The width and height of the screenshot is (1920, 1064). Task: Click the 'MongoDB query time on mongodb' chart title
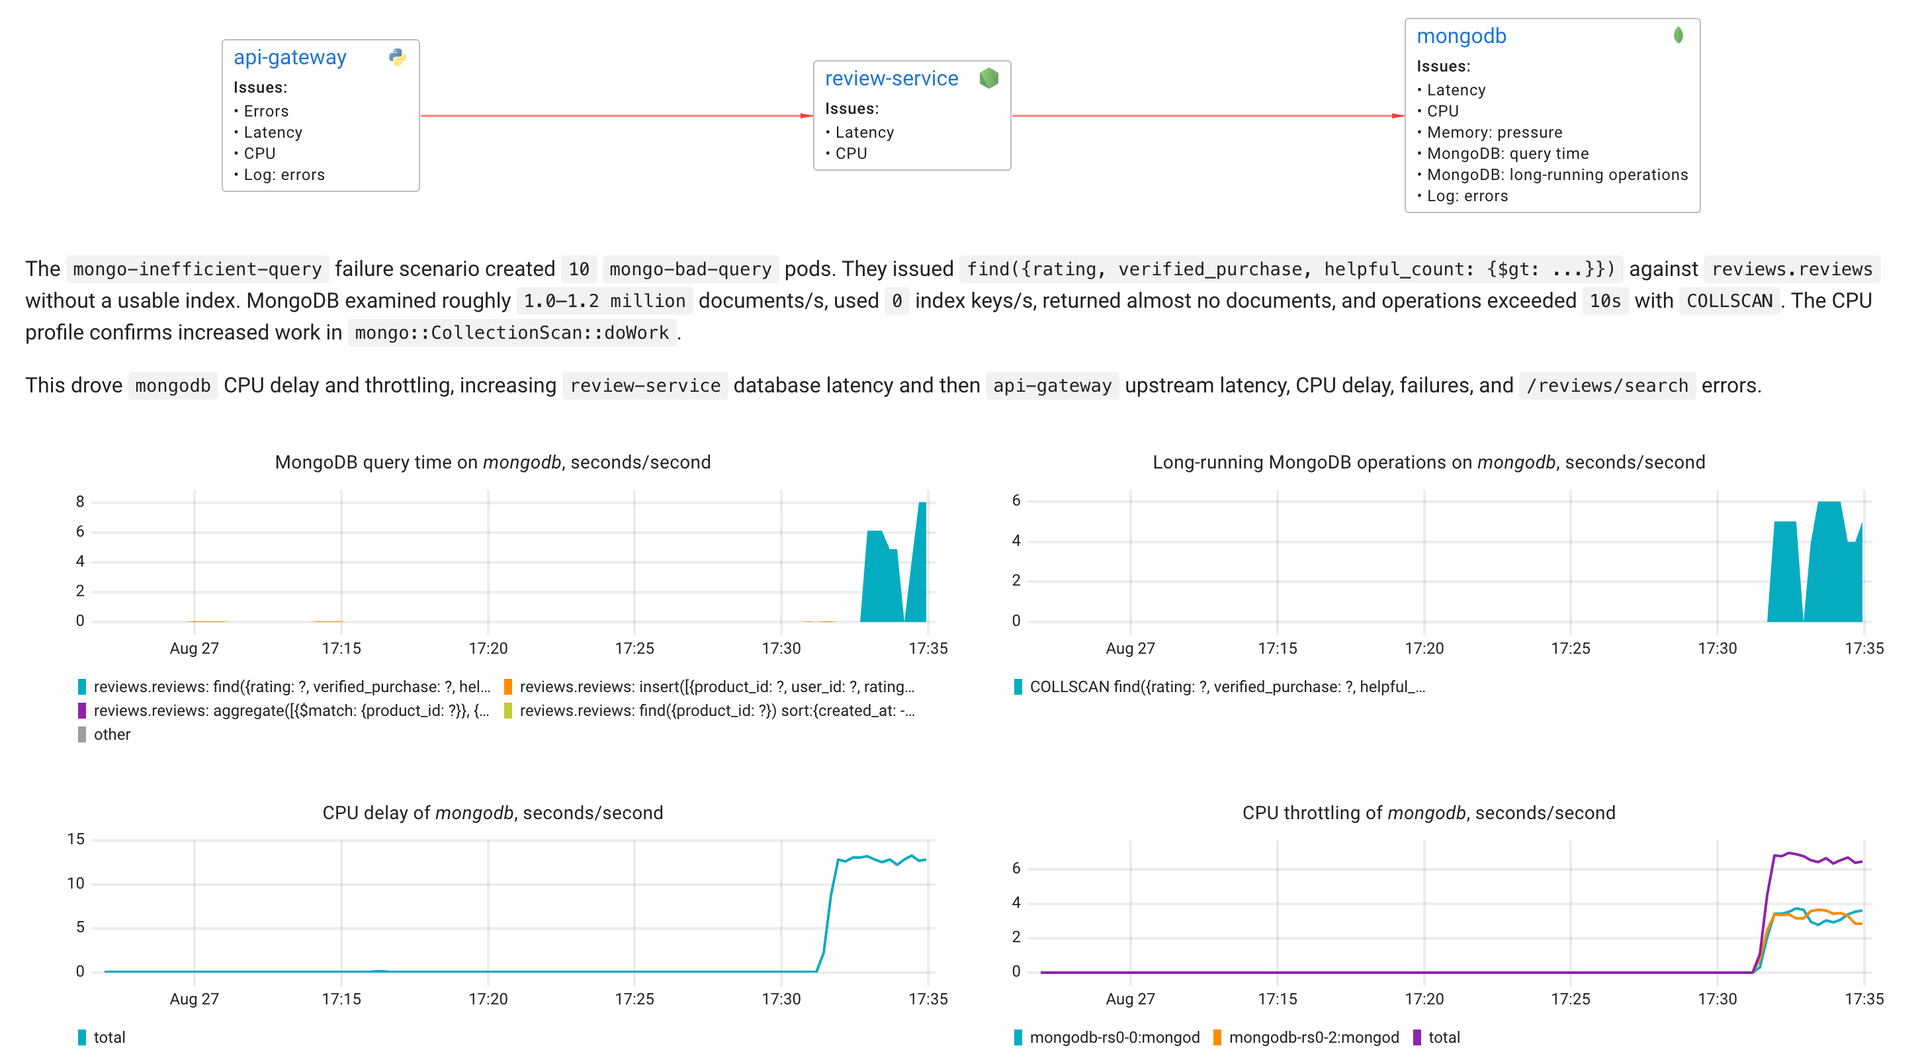coord(493,463)
